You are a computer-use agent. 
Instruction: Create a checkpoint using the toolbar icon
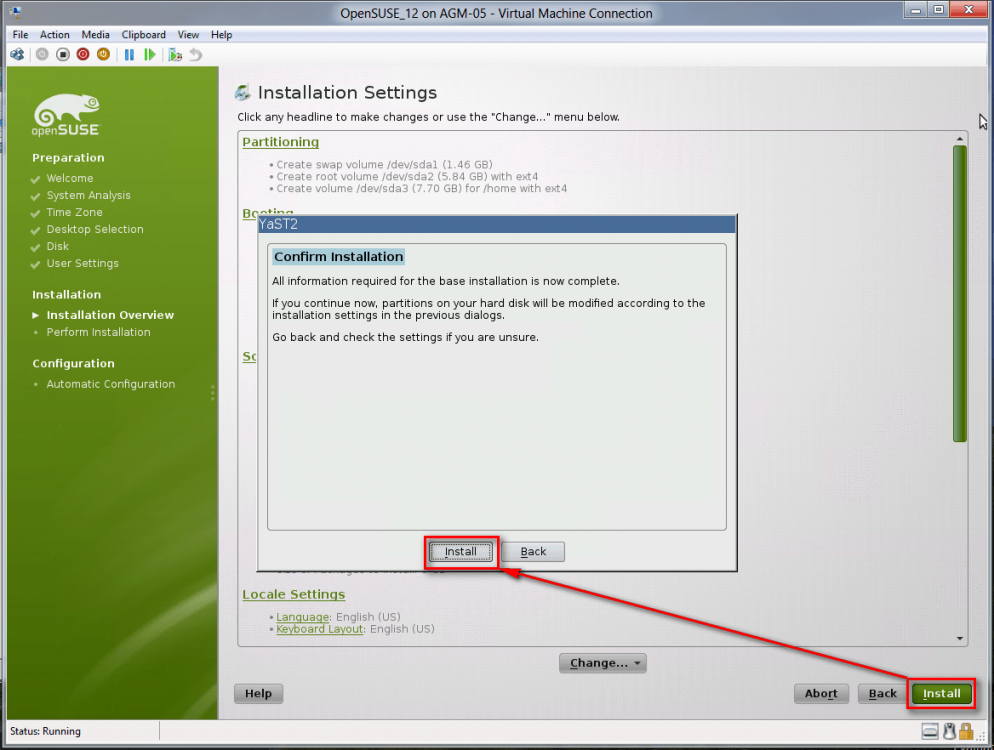tap(175, 55)
